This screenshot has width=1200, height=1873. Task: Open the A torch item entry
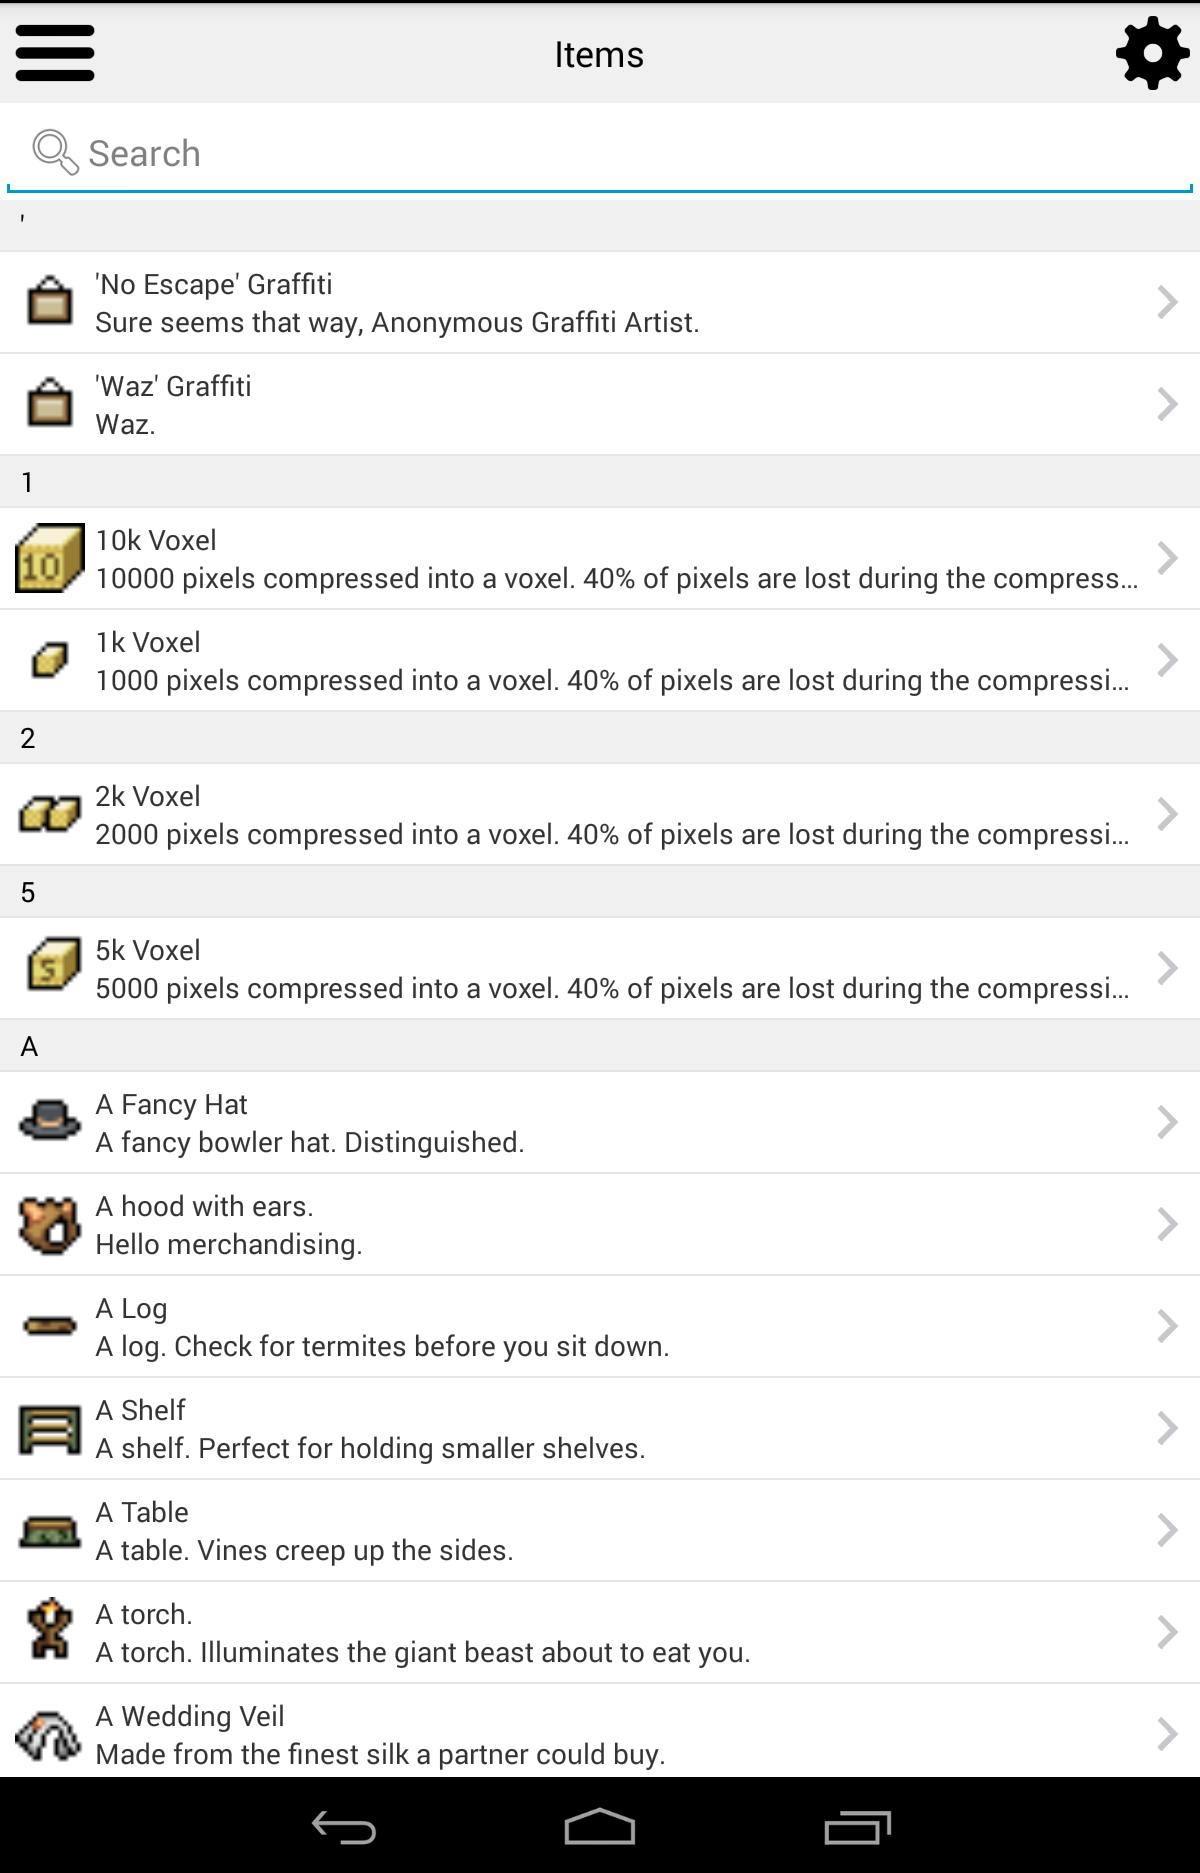600,1632
